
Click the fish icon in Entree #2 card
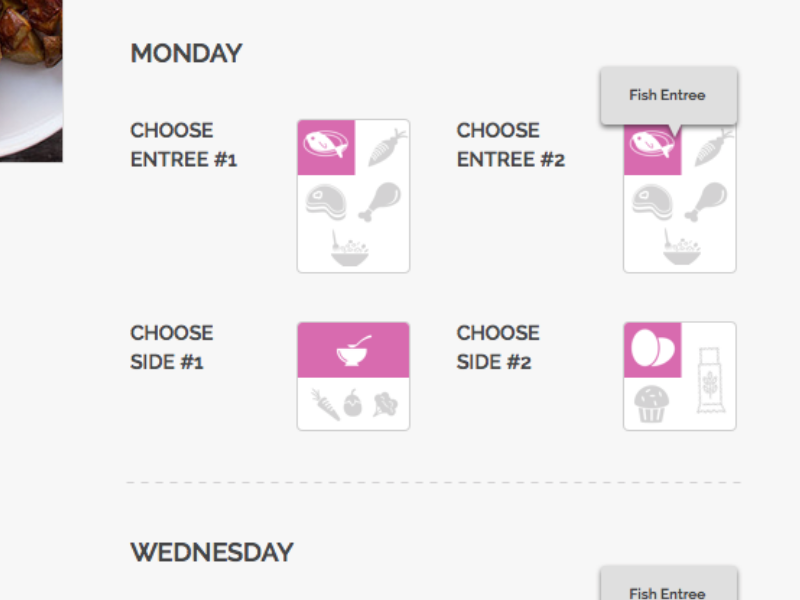[652, 146]
